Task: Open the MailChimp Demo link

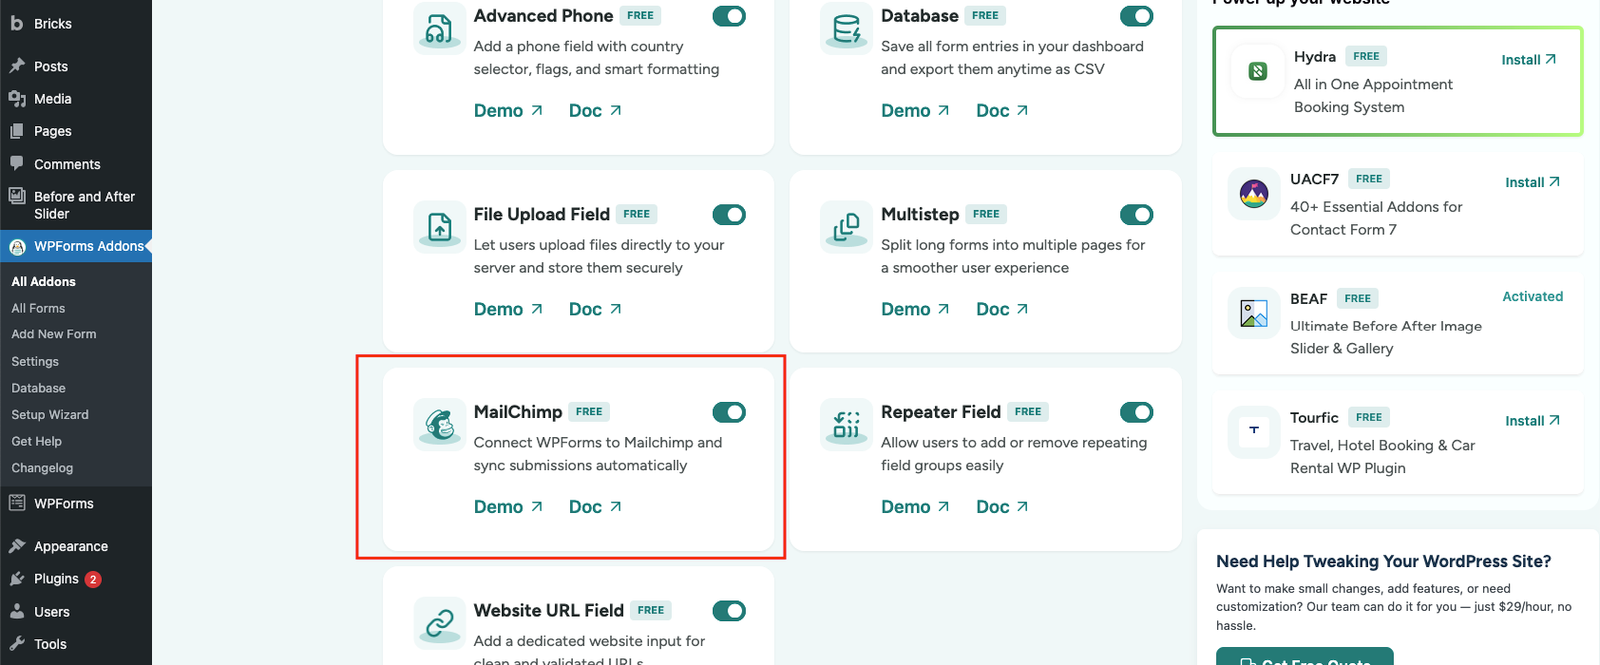Action: point(508,507)
